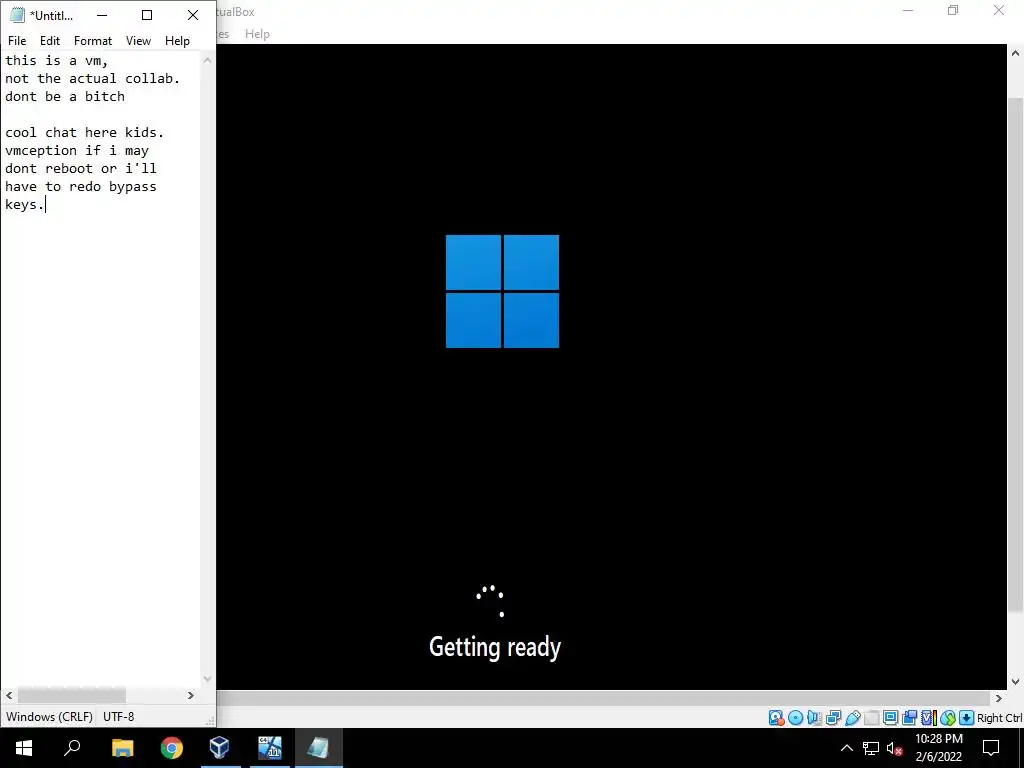Place cursor after 'keys.' in Notepad
Screen dimensions: 1024x768
[46, 204]
